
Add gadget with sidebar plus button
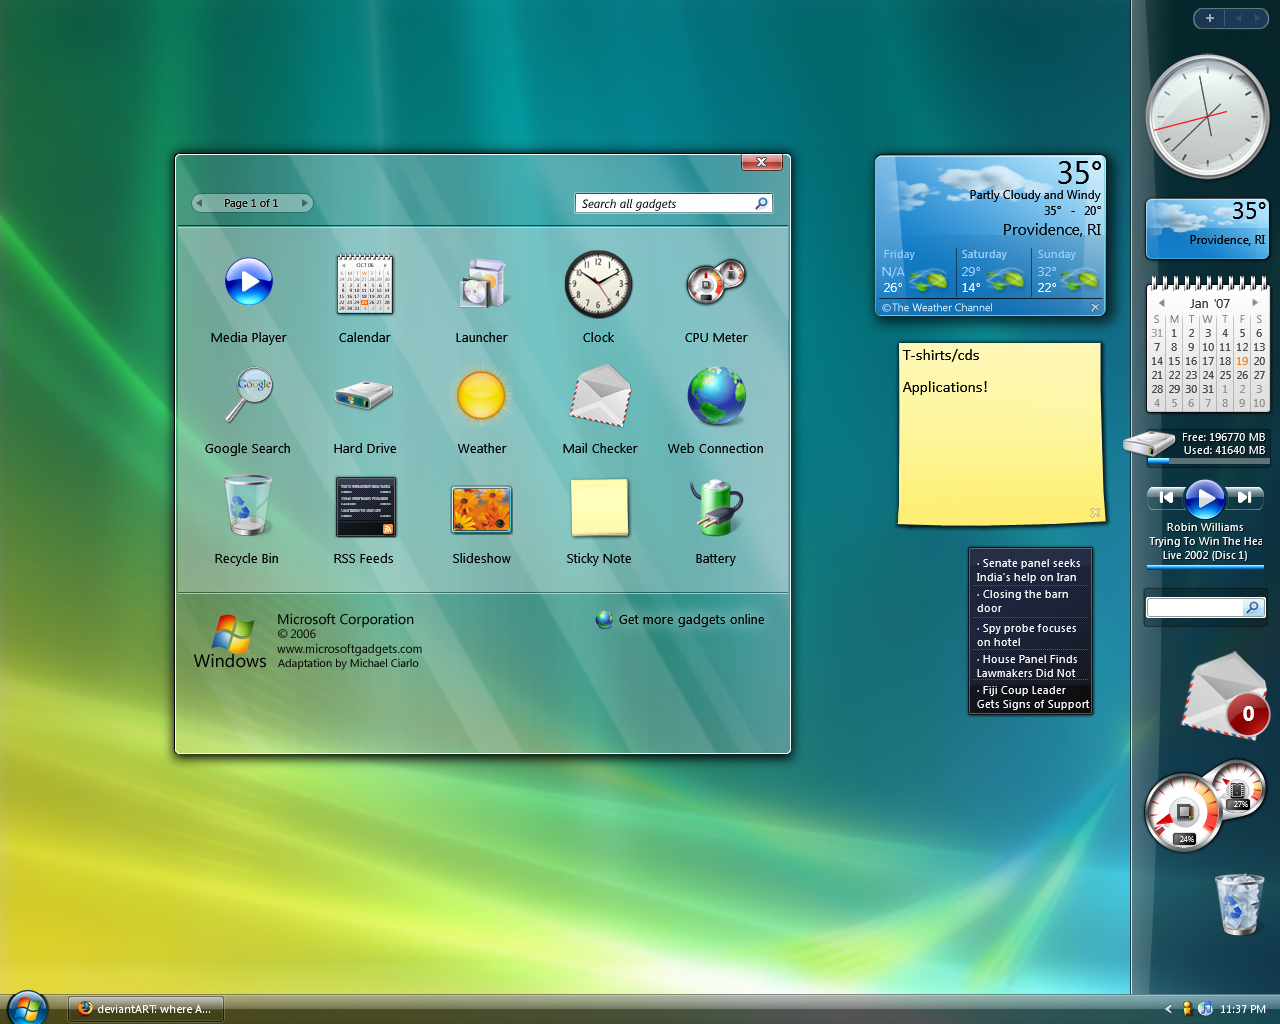pyautogui.click(x=1209, y=18)
